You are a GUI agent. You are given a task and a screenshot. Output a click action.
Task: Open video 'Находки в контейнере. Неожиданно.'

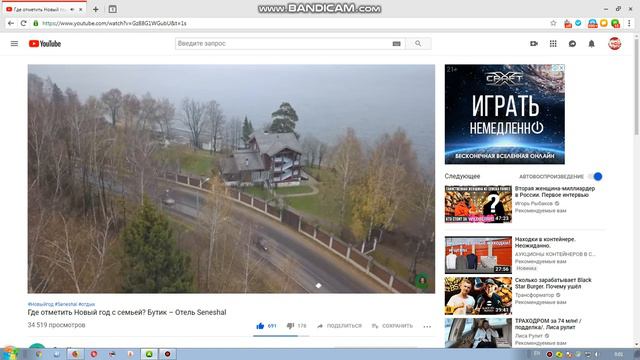pyautogui.click(x=545, y=242)
